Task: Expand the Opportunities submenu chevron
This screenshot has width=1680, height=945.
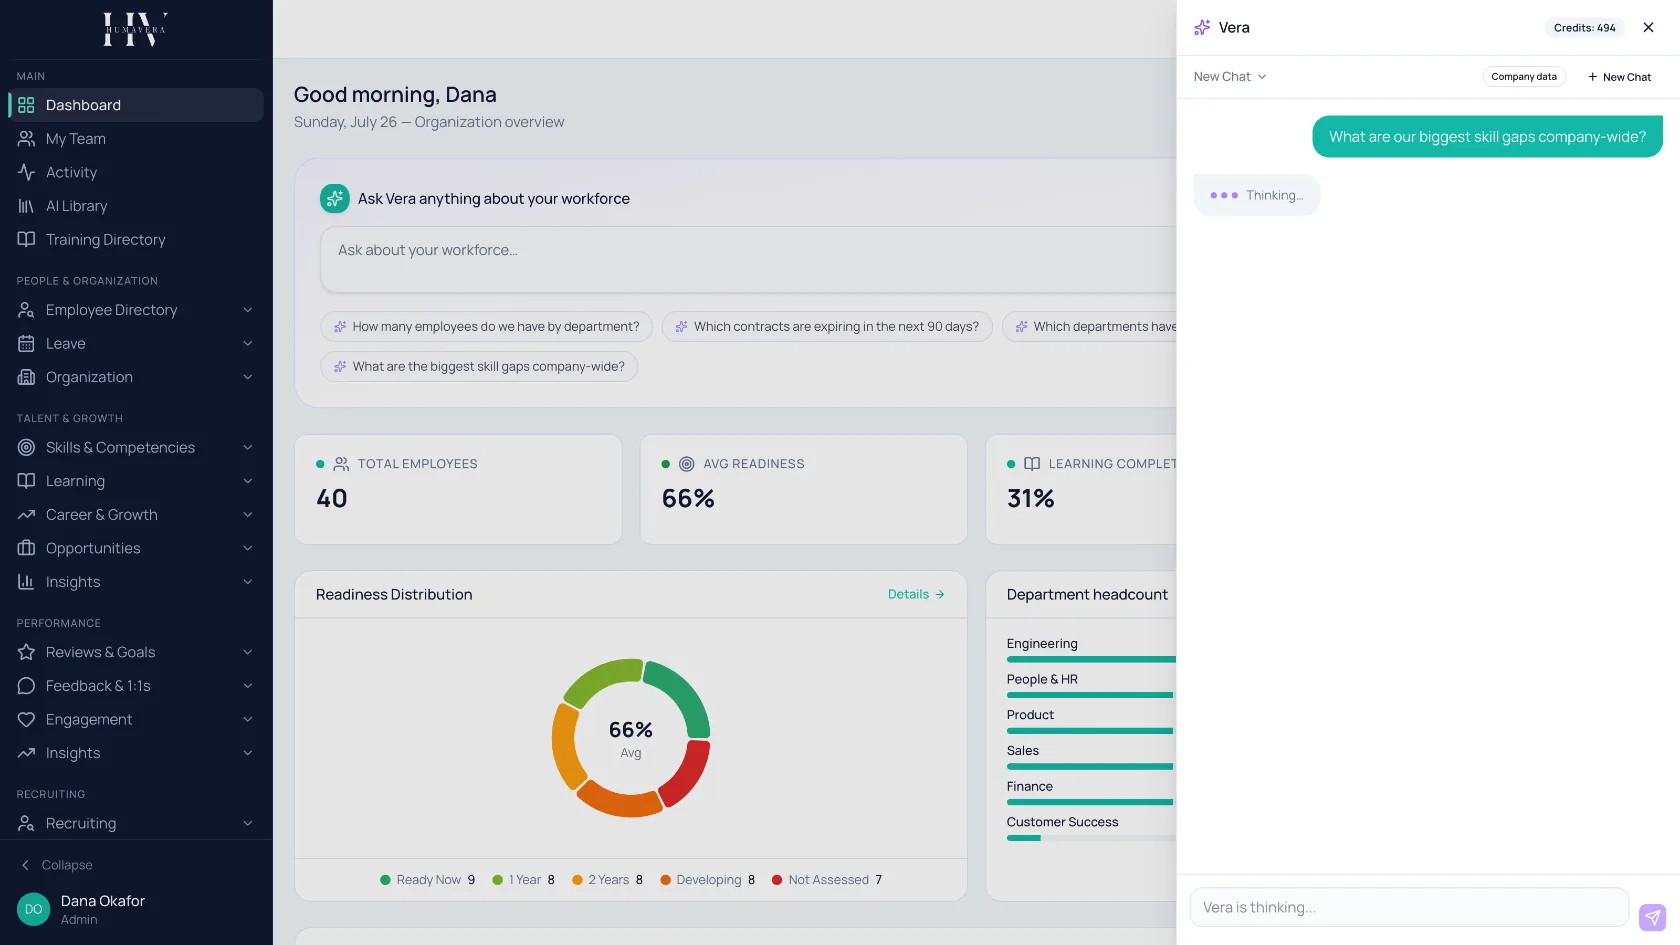Action: click(x=248, y=548)
